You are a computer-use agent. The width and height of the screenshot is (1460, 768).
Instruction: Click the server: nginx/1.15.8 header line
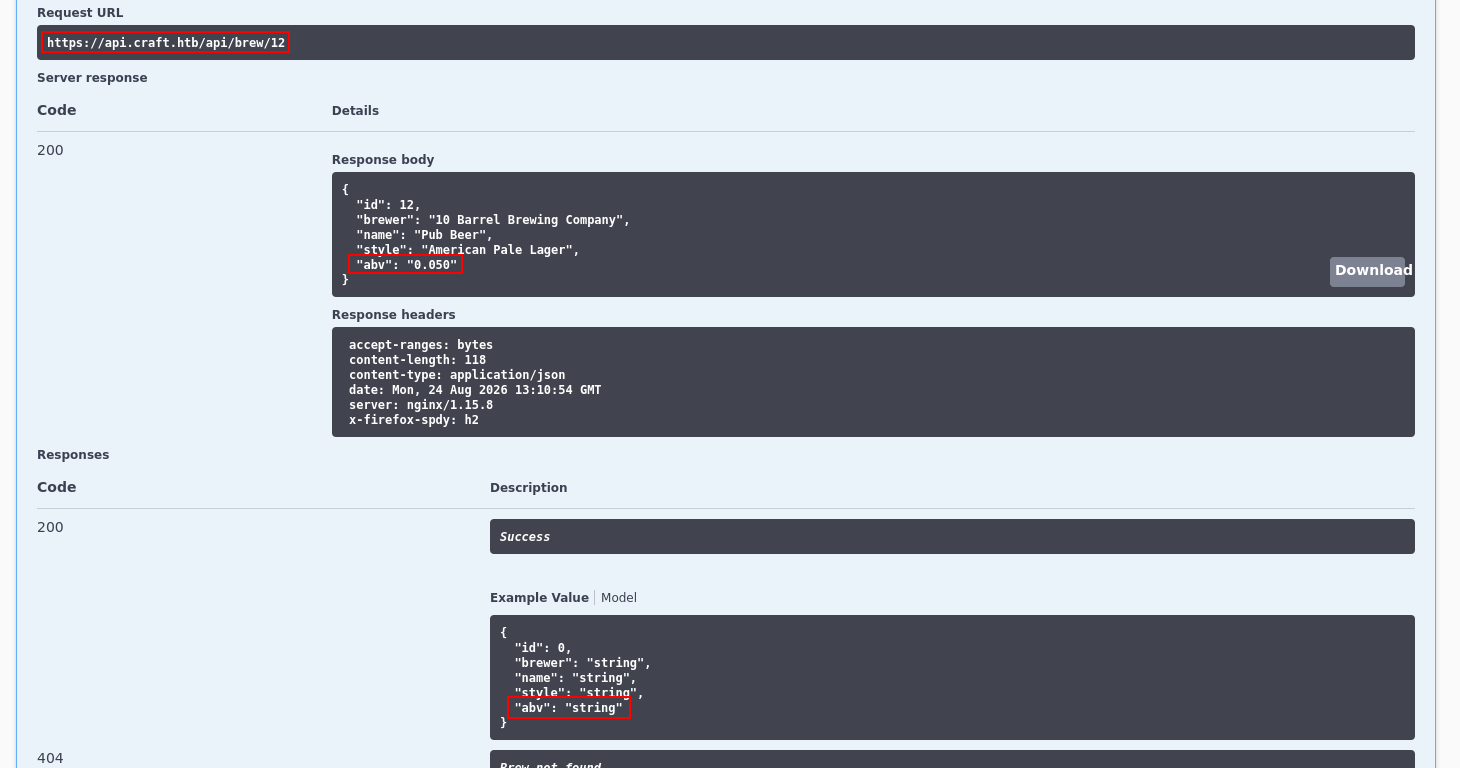[x=421, y=405]
